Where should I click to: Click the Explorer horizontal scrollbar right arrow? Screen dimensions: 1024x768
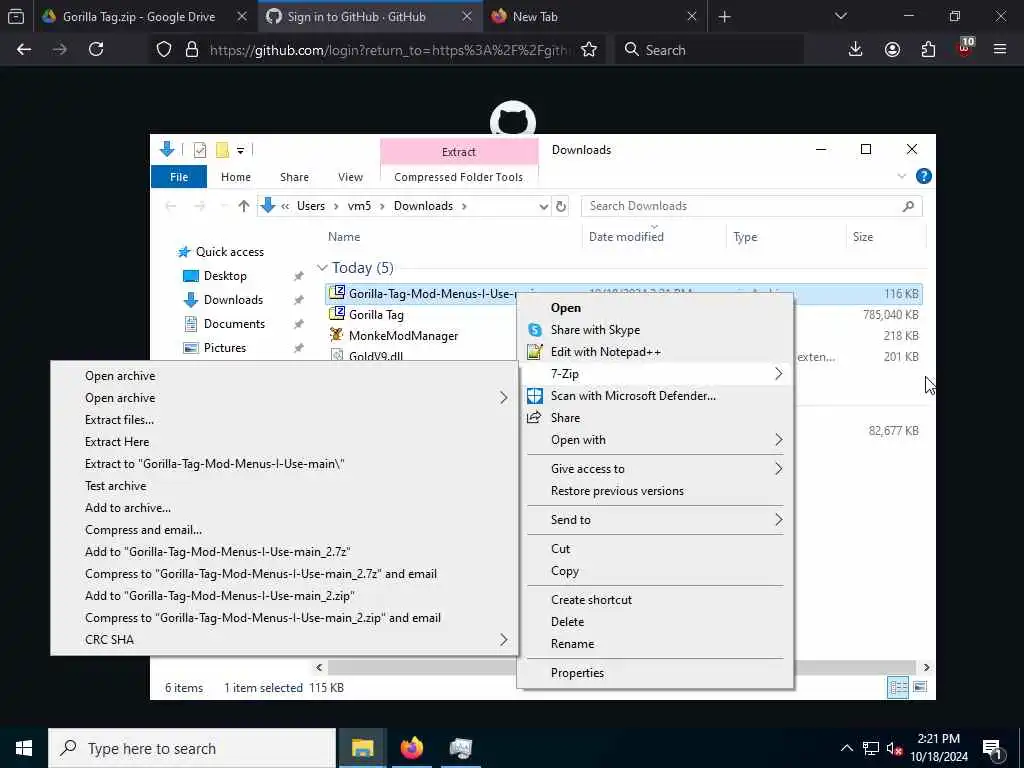point(926,667)
